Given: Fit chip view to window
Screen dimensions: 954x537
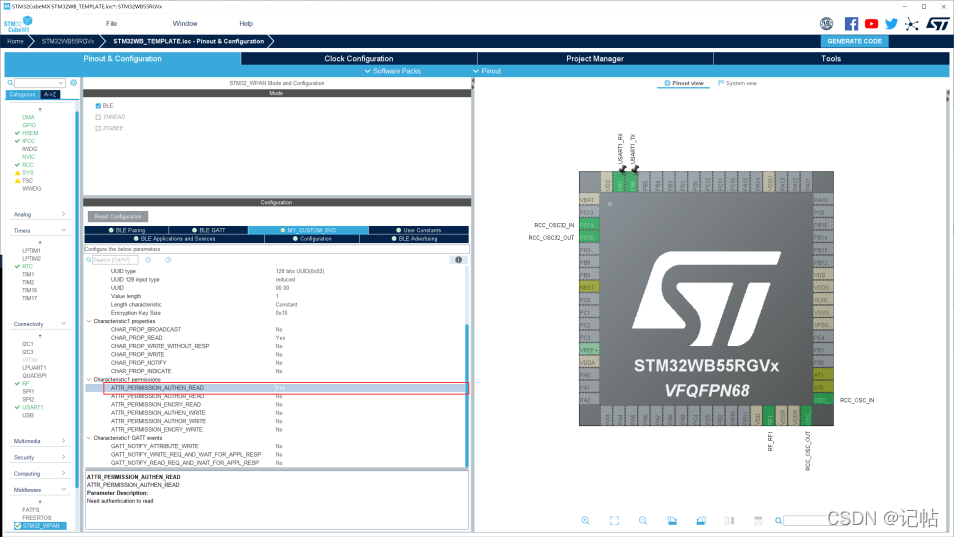Looking at the screenshot, I should 615,521.
